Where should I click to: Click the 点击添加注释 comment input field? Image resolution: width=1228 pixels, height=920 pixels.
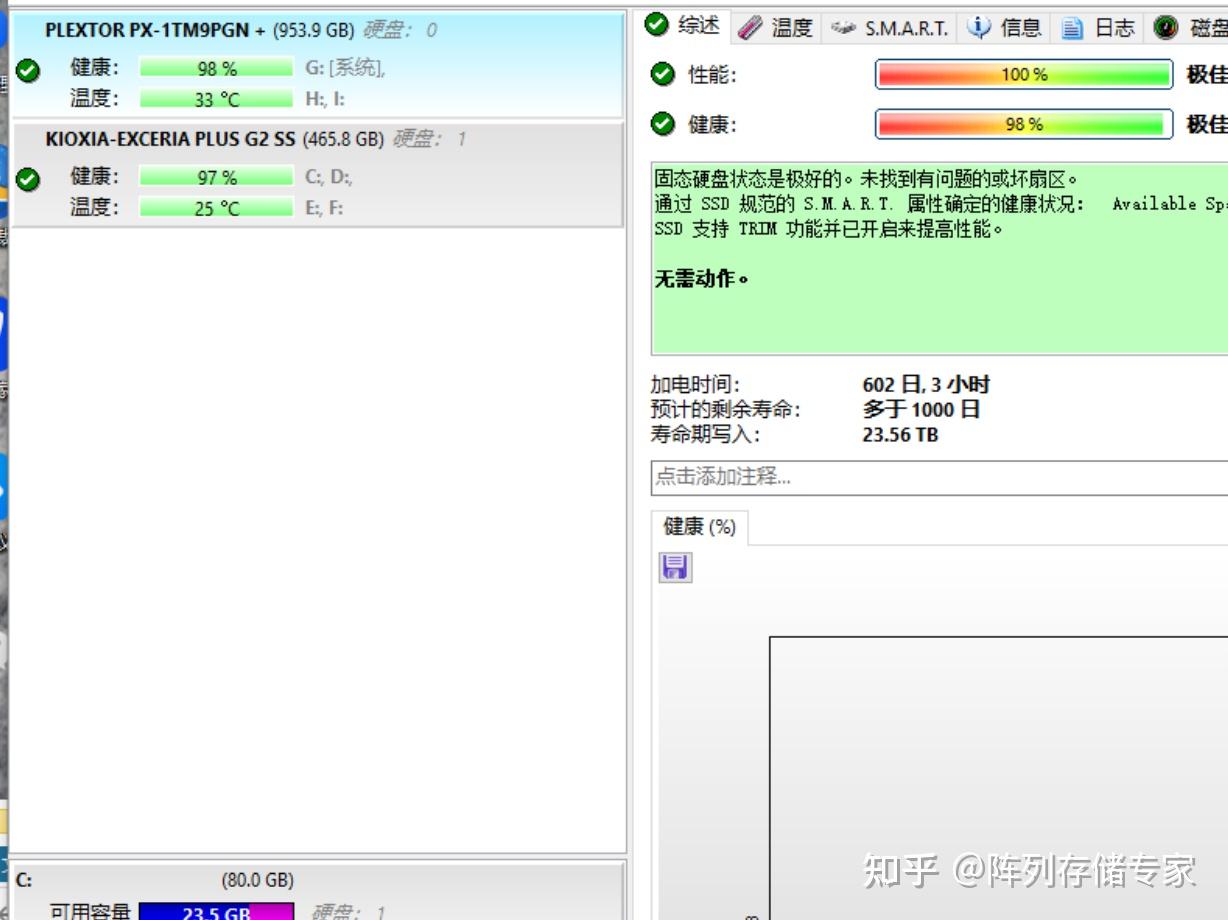[939, 477]
